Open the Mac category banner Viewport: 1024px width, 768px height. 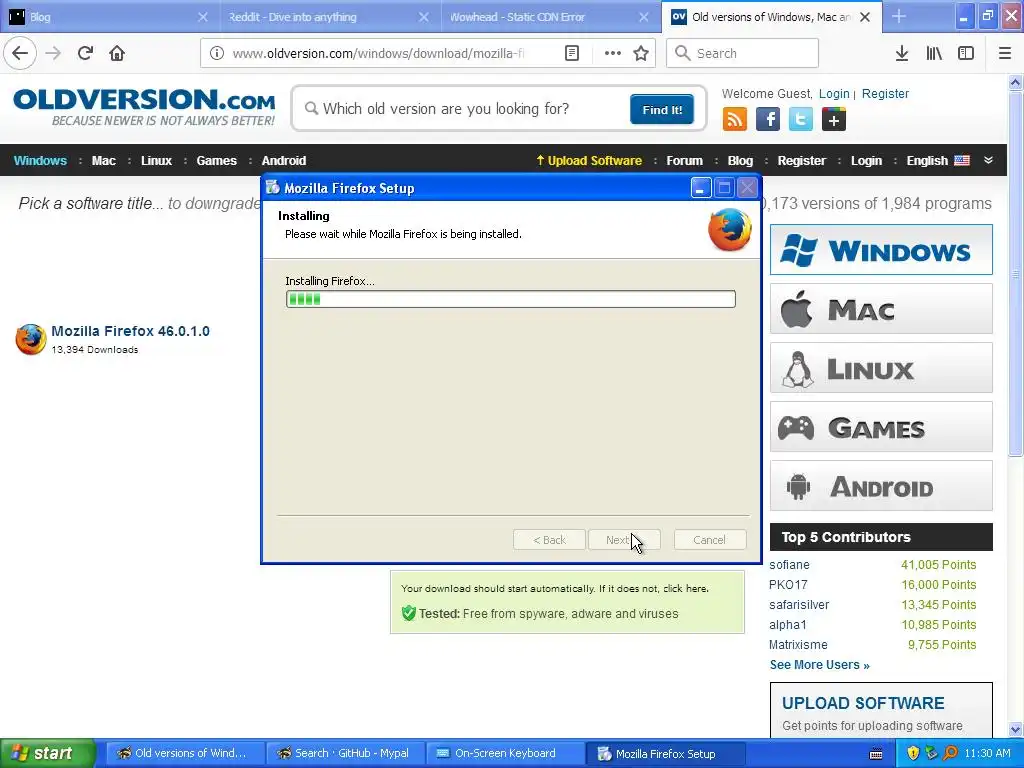pyautogui.click(x=881, y=309)
